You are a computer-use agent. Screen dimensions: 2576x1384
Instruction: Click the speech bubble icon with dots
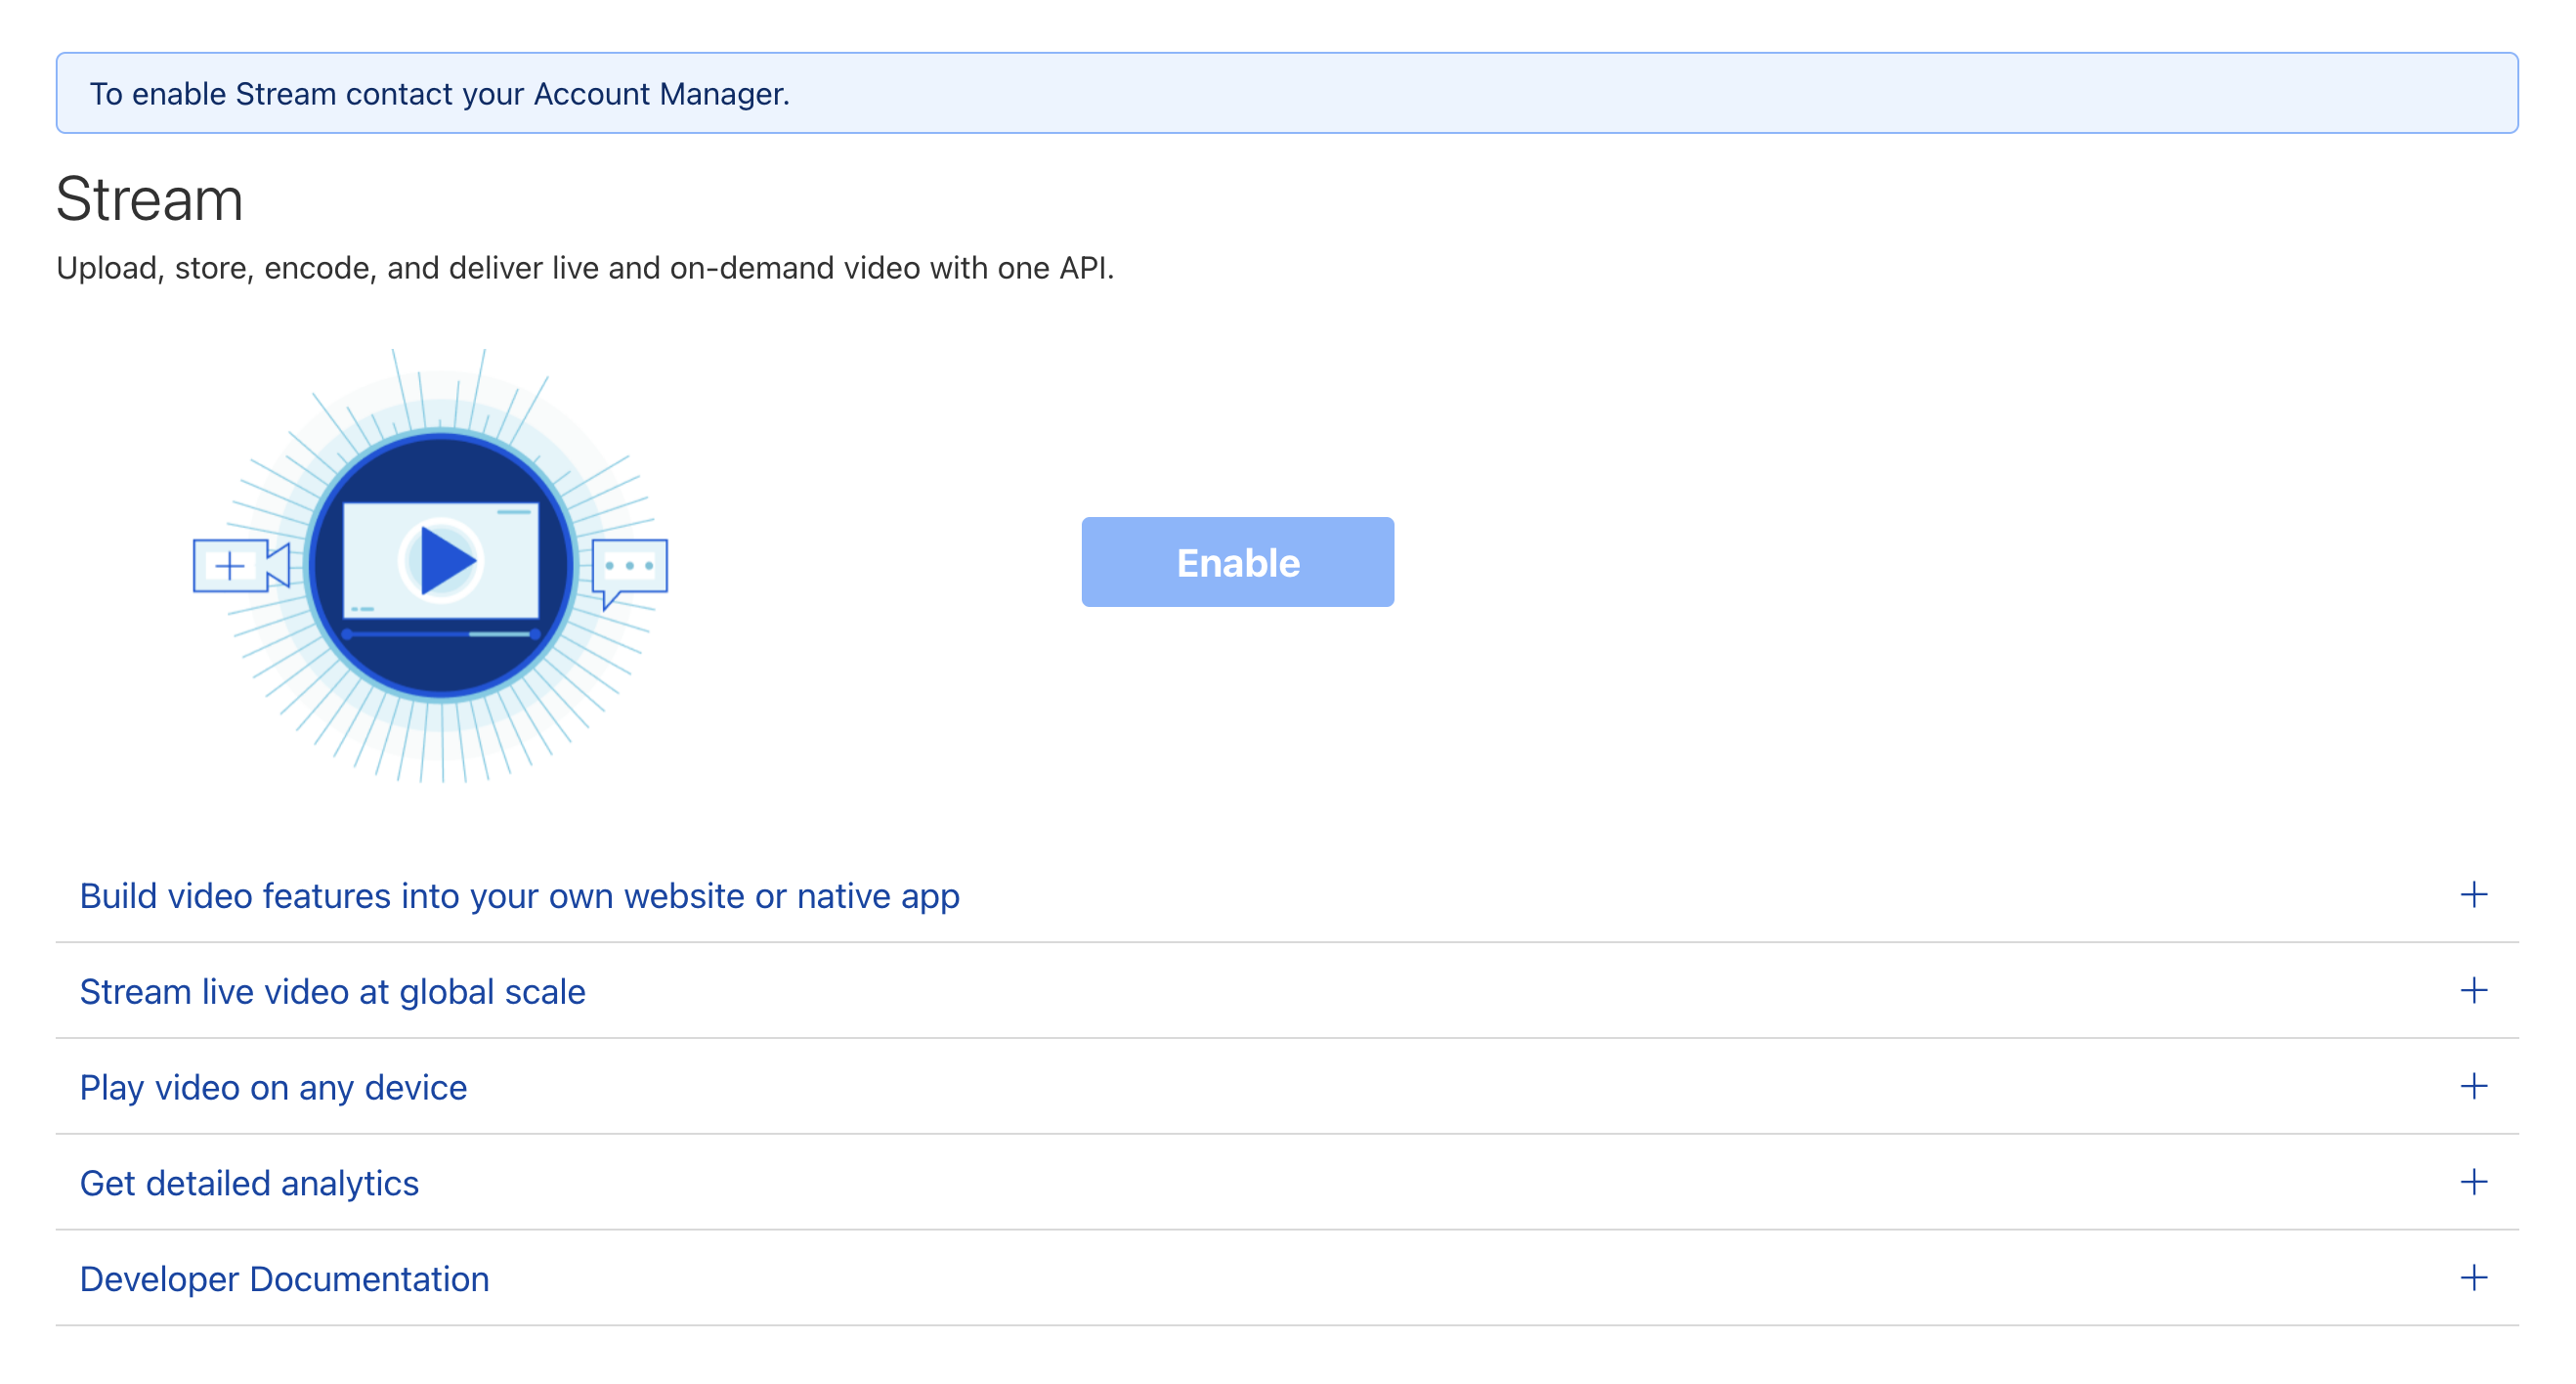point(629,568)
